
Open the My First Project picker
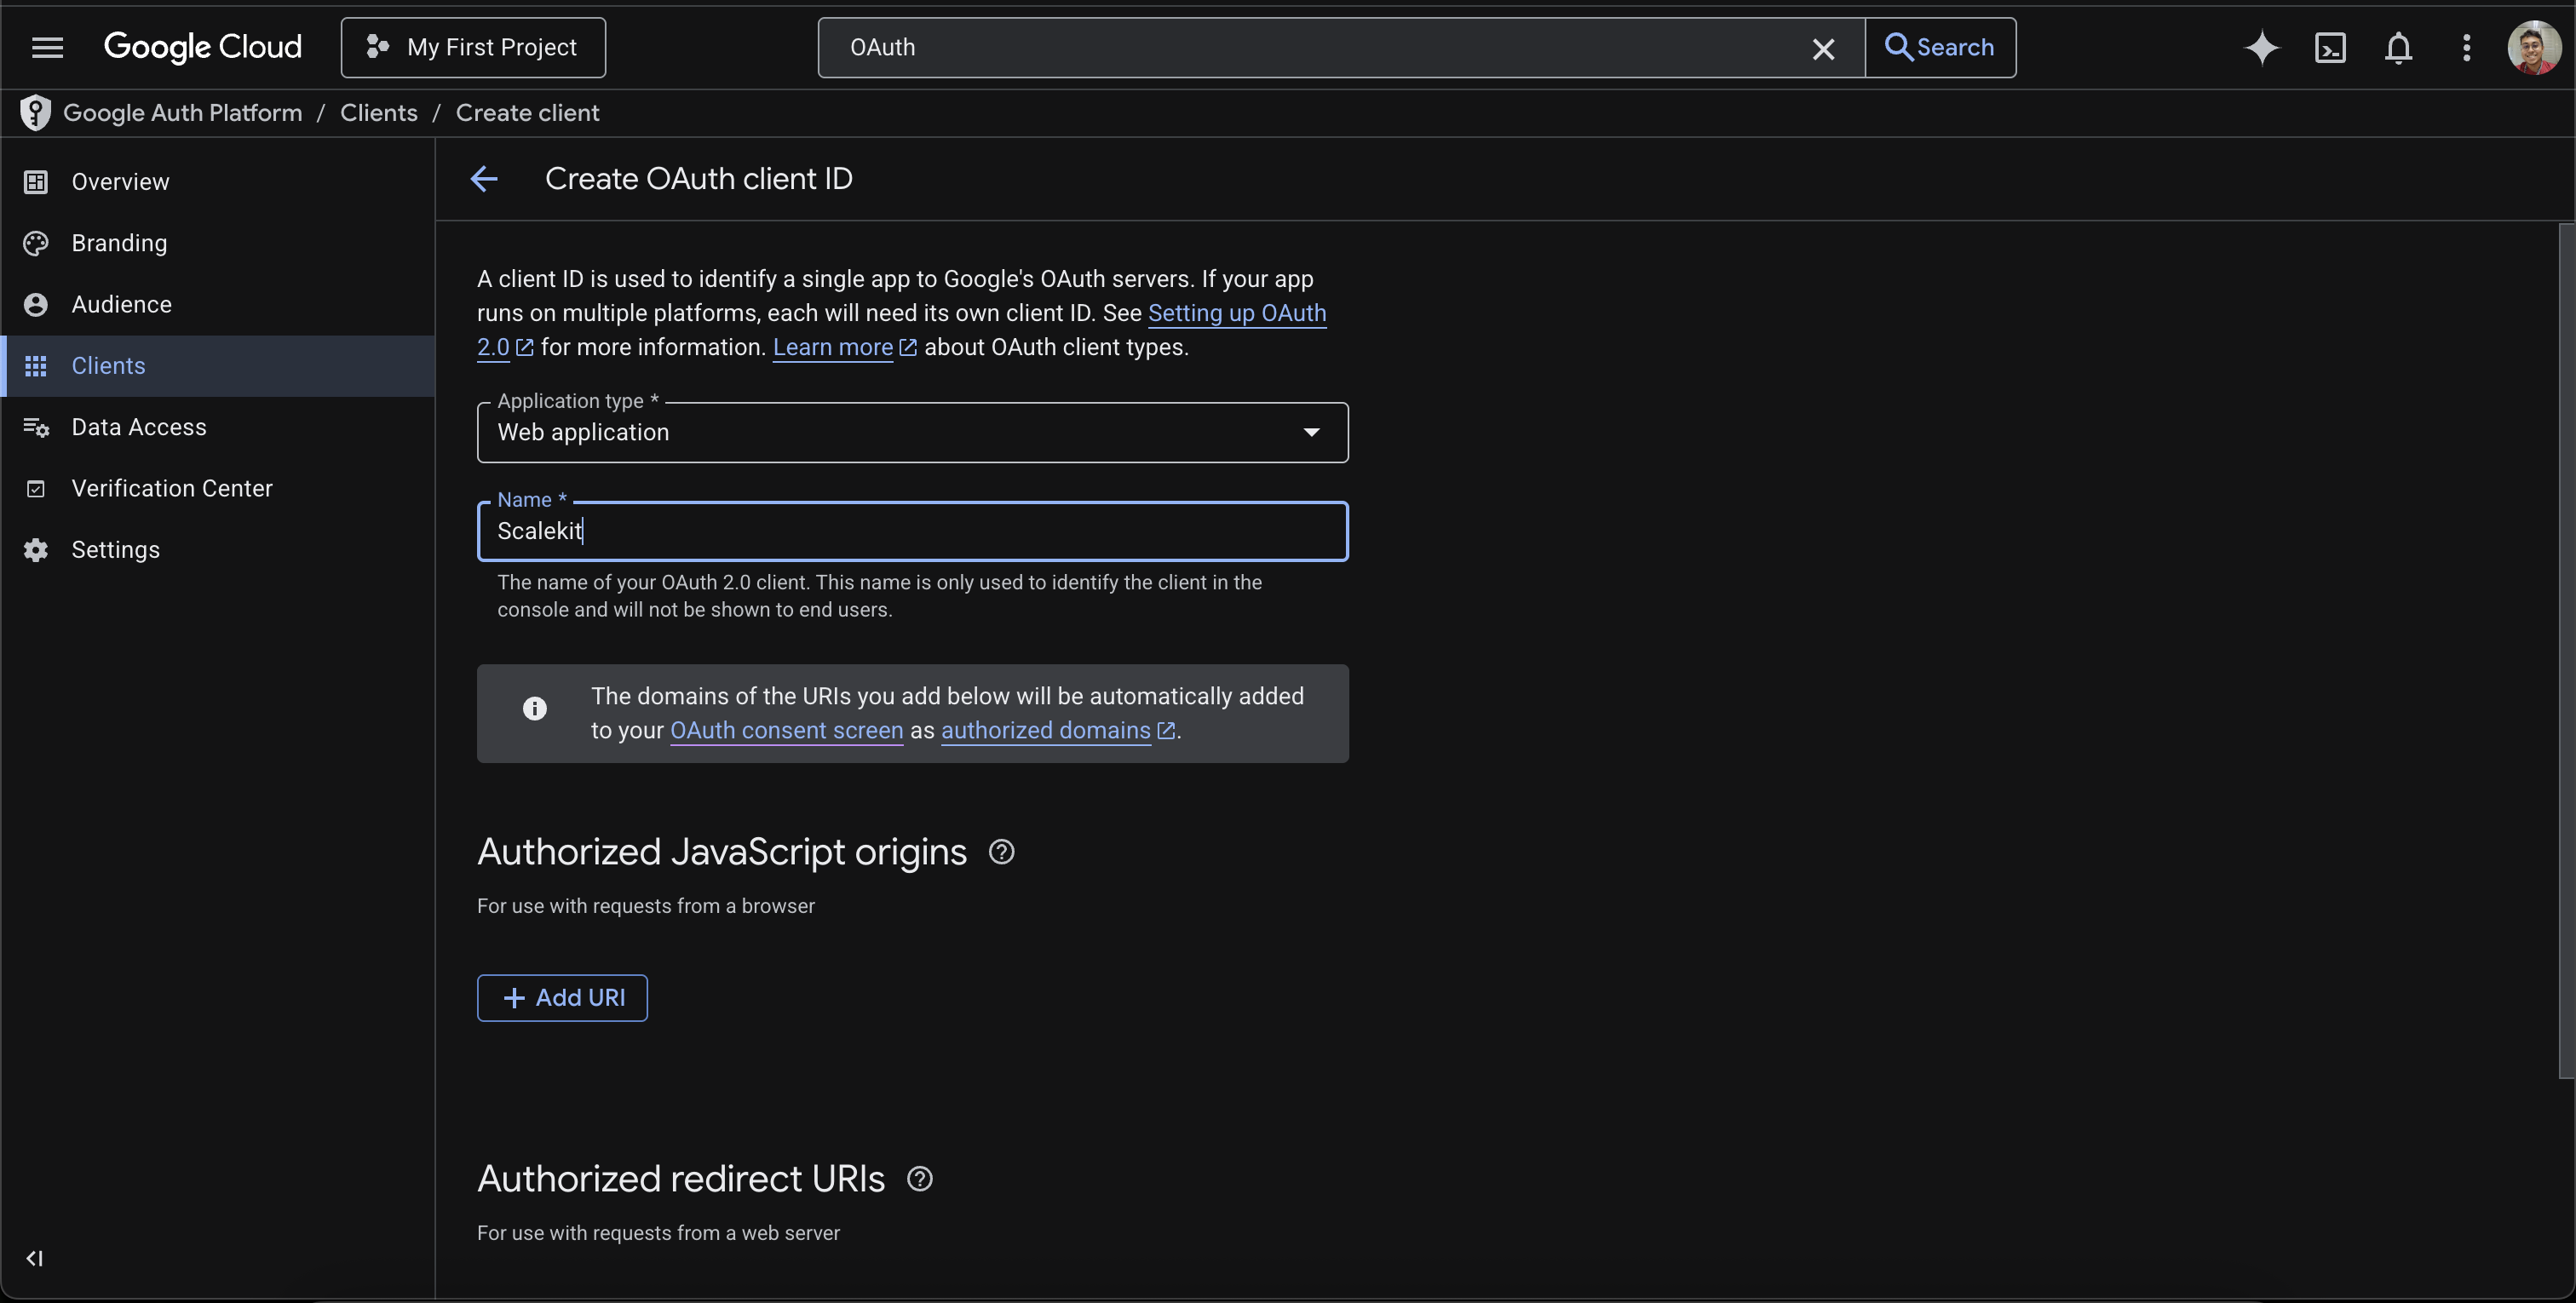[x=473, y=47]
